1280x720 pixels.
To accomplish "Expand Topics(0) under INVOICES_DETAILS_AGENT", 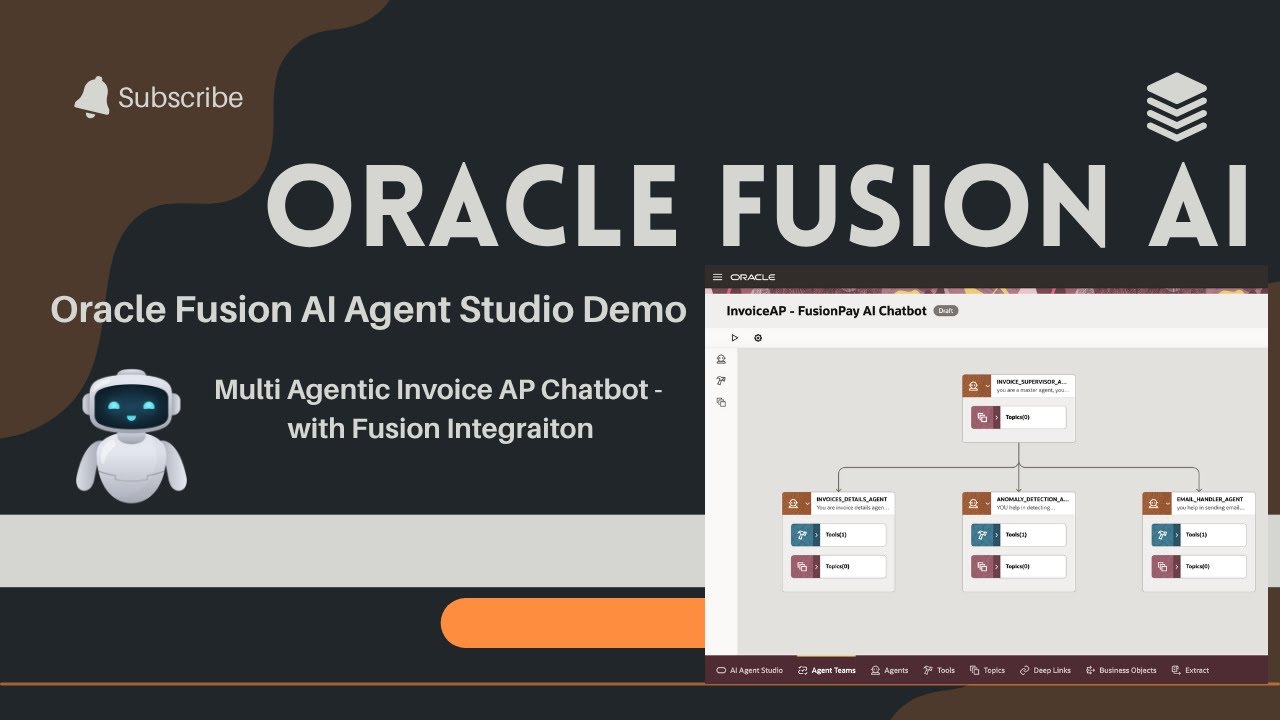I will (x=817, y=567).
